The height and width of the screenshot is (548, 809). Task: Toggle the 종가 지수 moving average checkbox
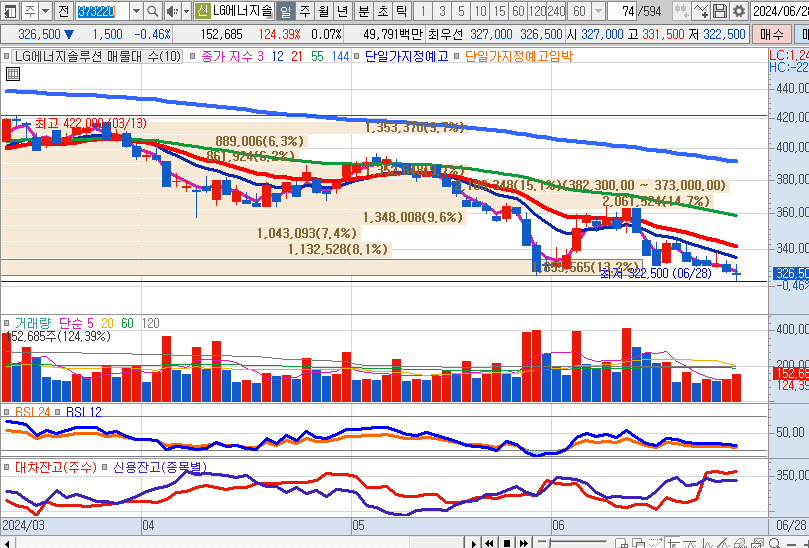[x=192, y=56]
